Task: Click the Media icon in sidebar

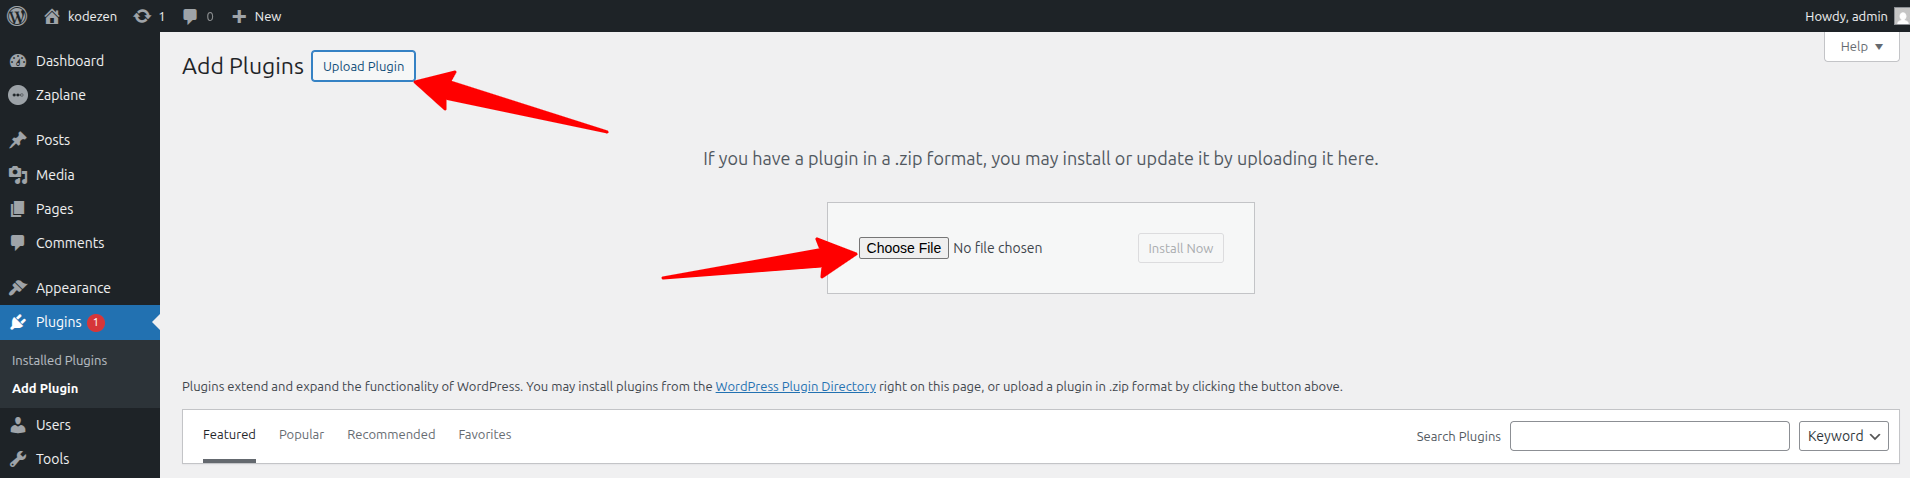Action: click(x=18, y=175)
